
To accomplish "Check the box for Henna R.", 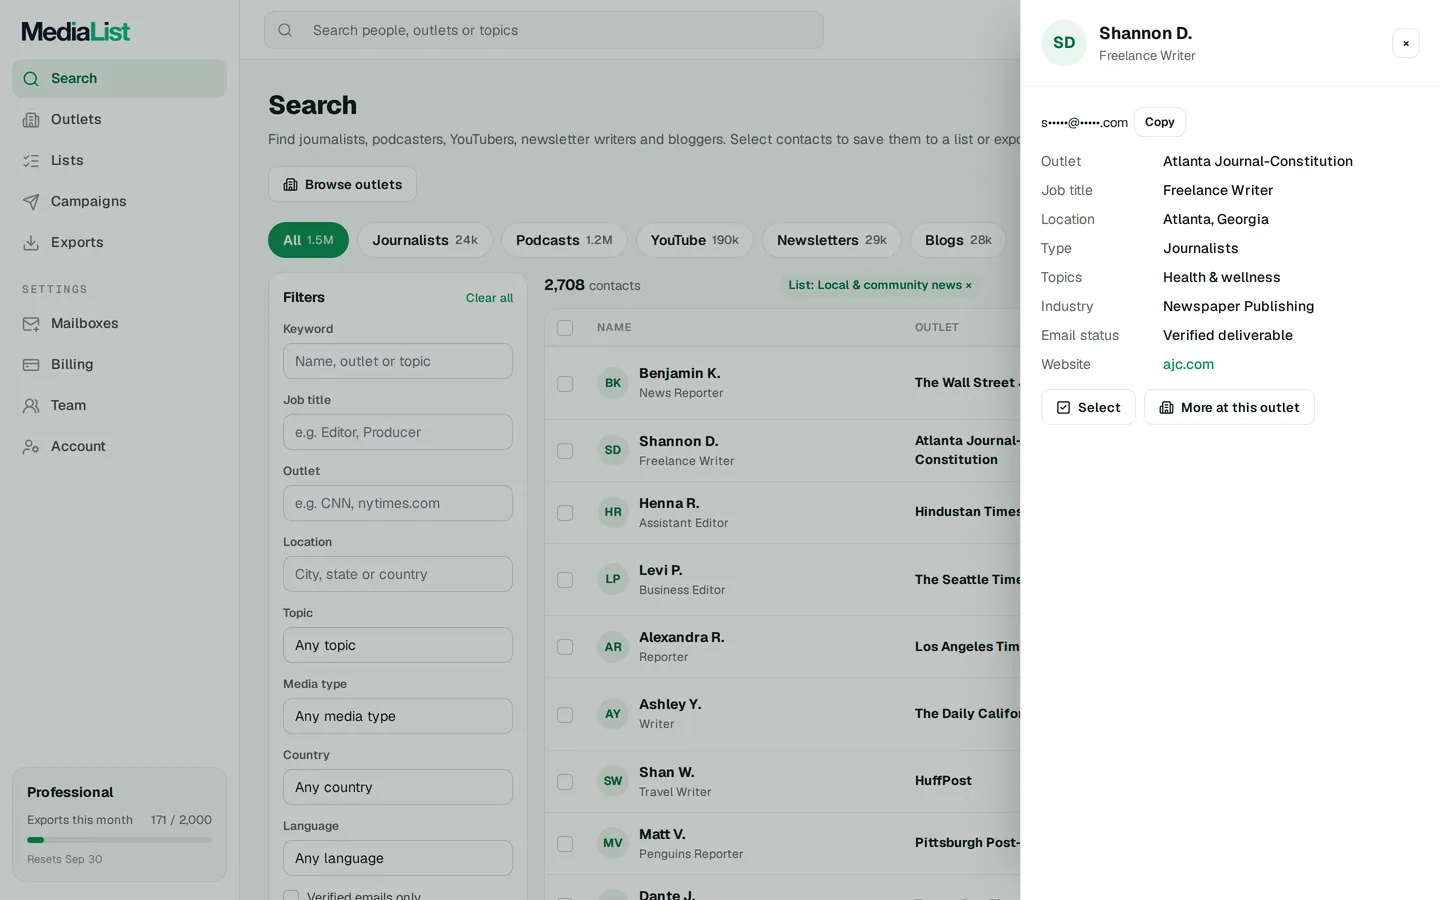I will 565,513.
